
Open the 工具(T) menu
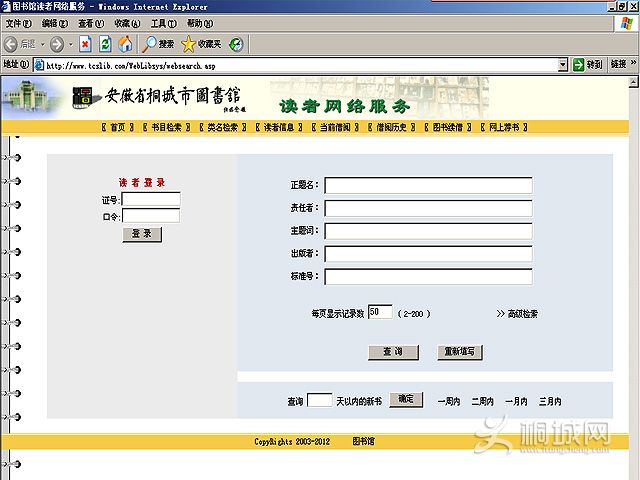coord(164,23)
